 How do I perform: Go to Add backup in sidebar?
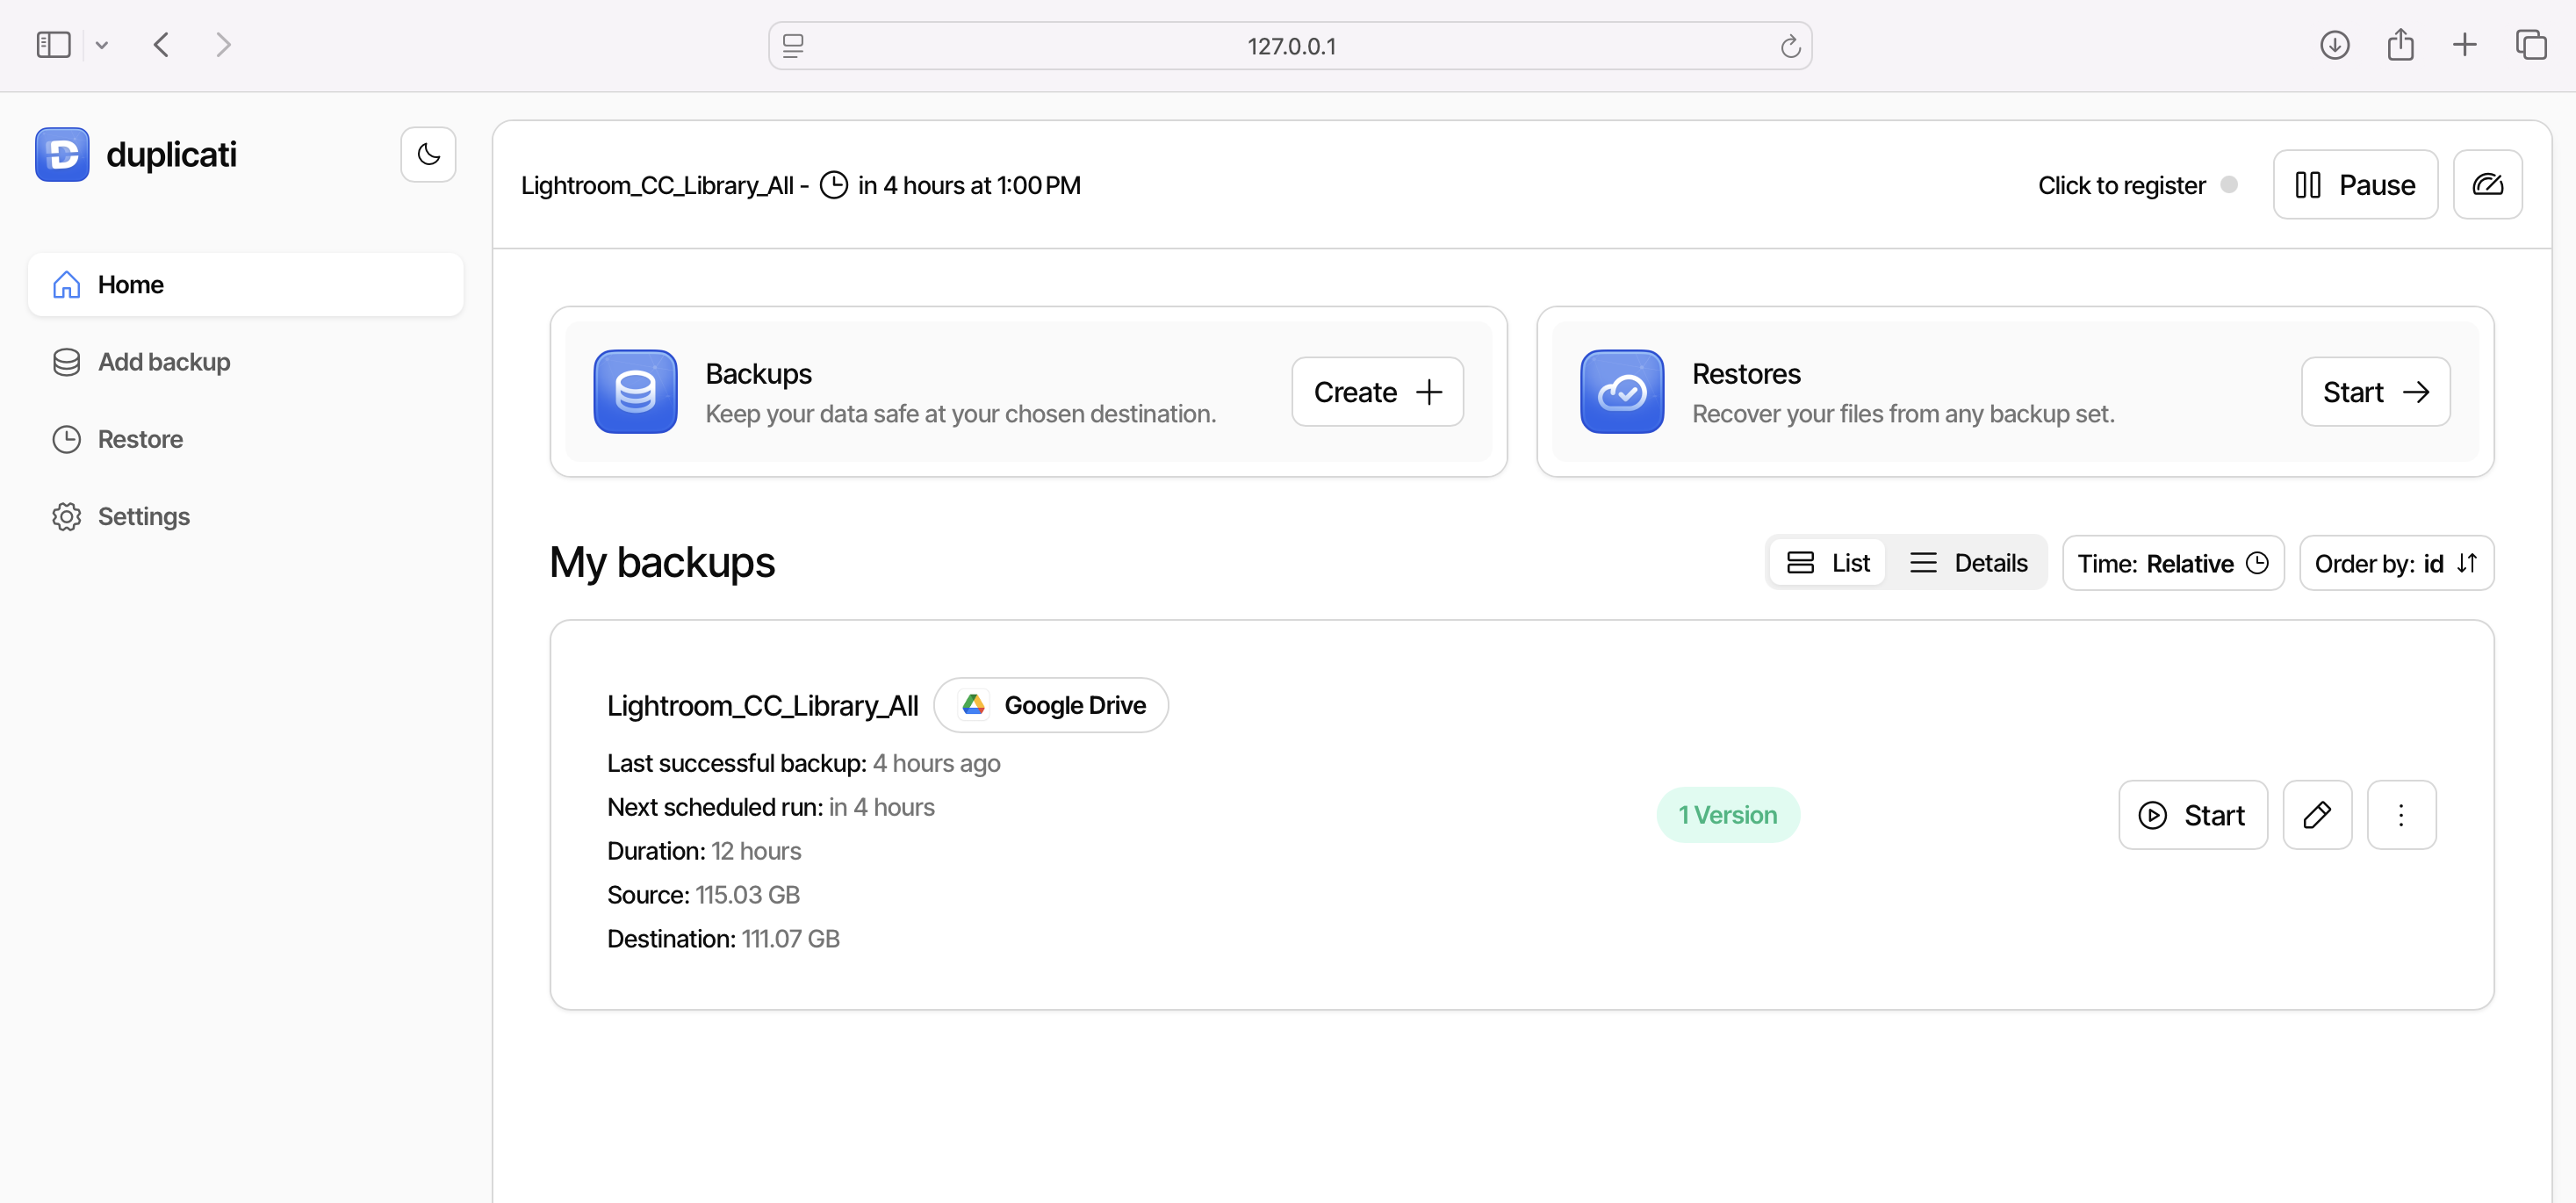tap(164, 362)
